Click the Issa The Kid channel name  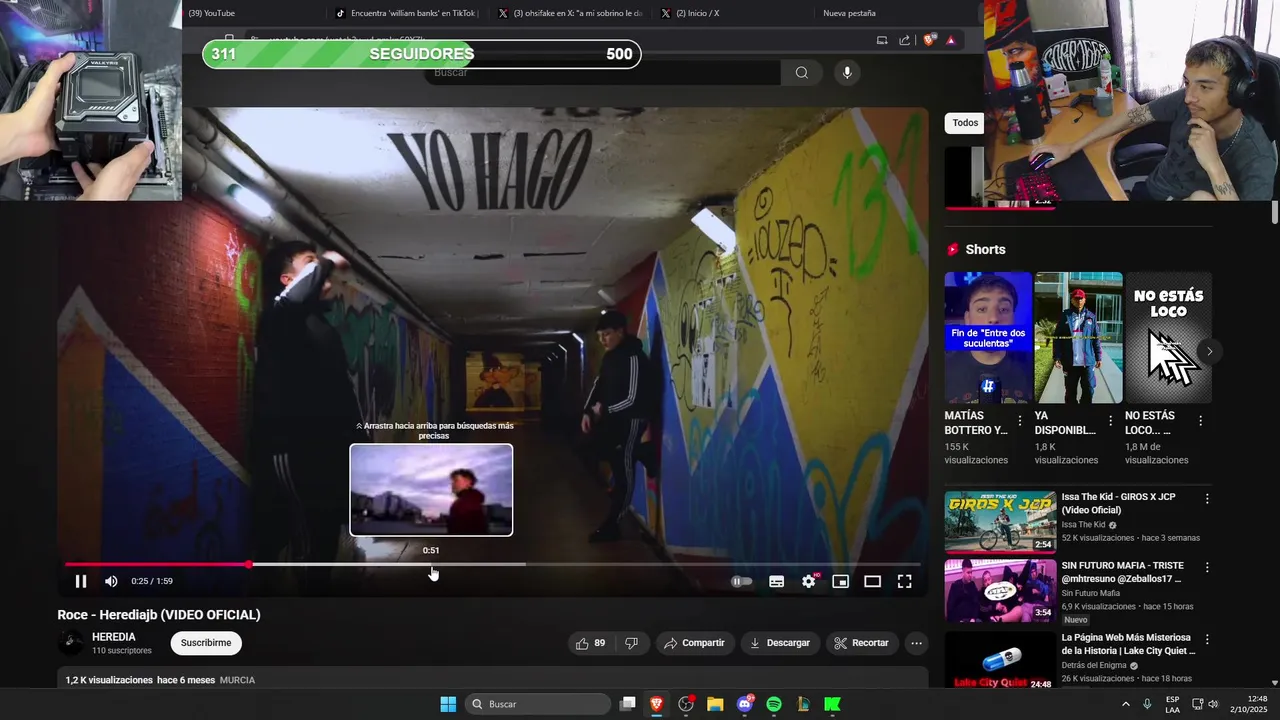(x=1084, y=525)
